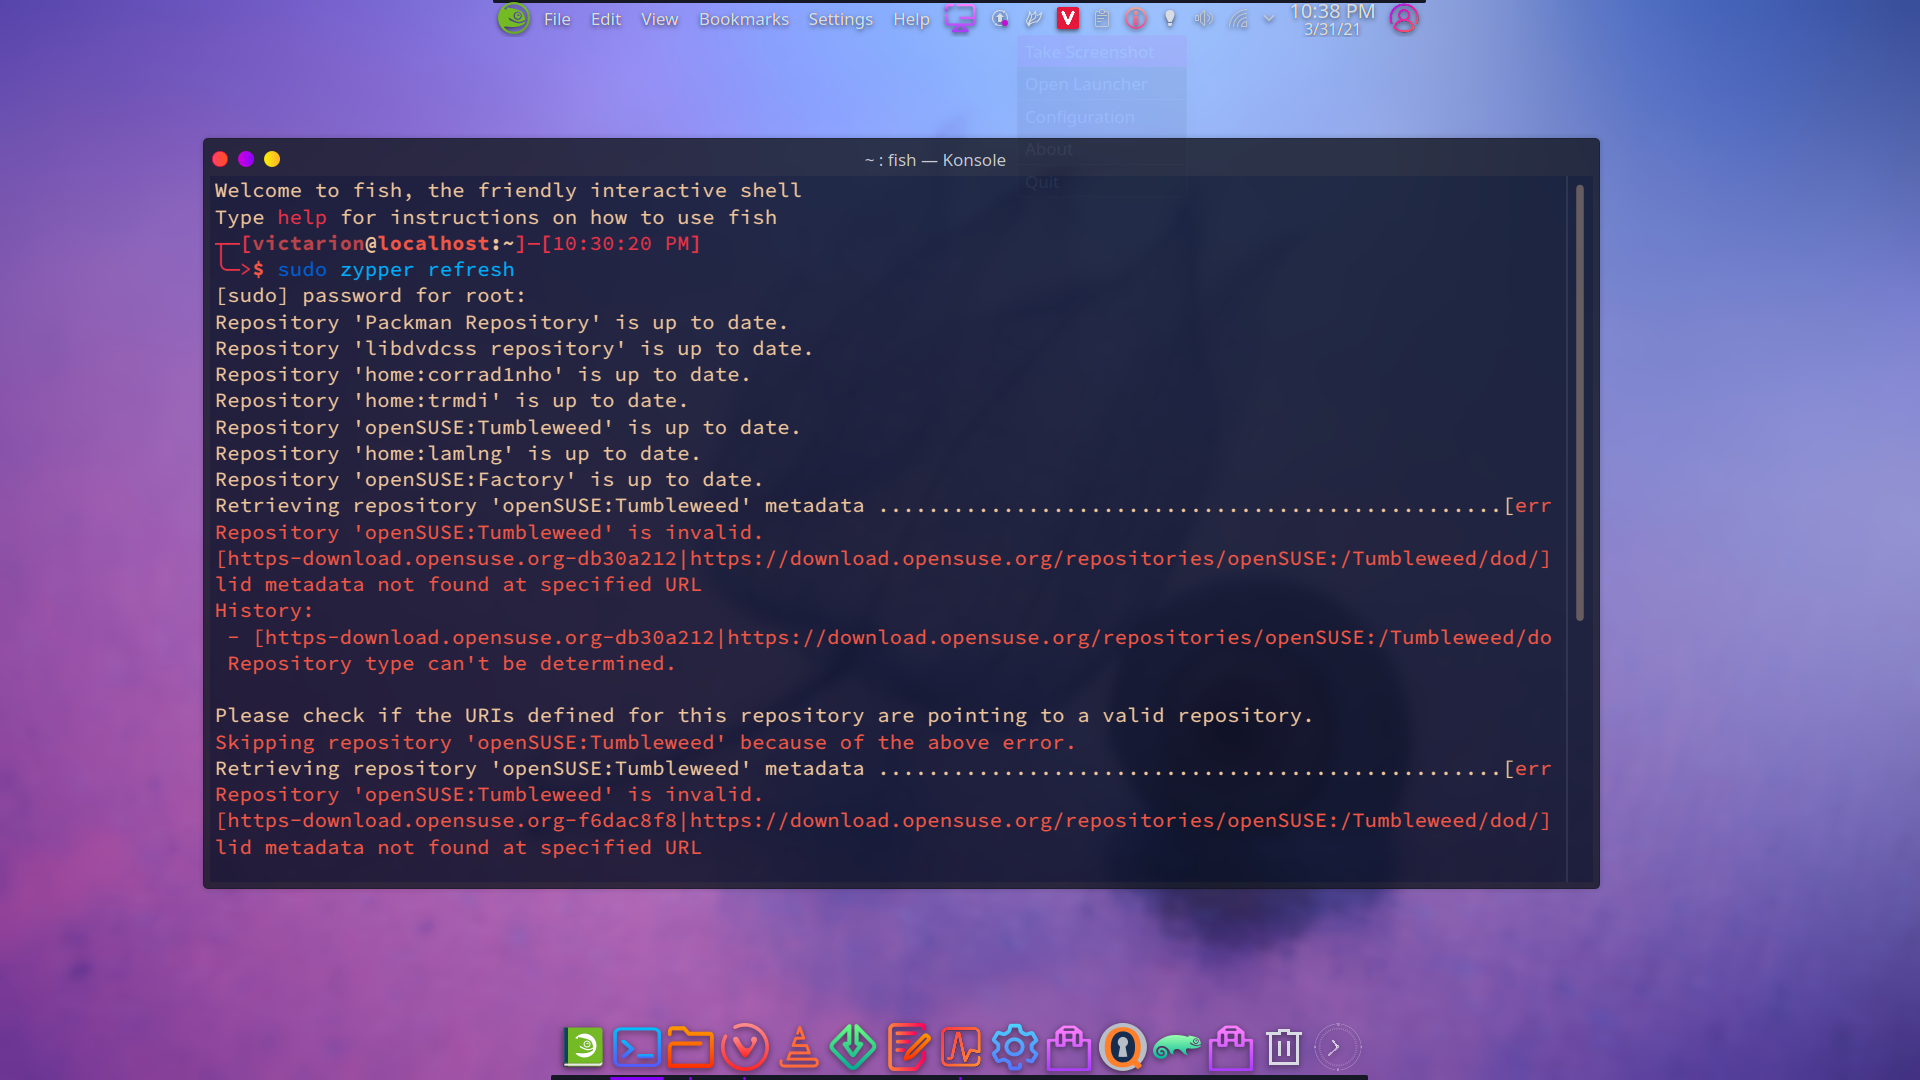Image resolution: width=1920 pixels, height=1080 pixels.
Task: Click the Konsole vertical scrollbar
Action: 1579,402
